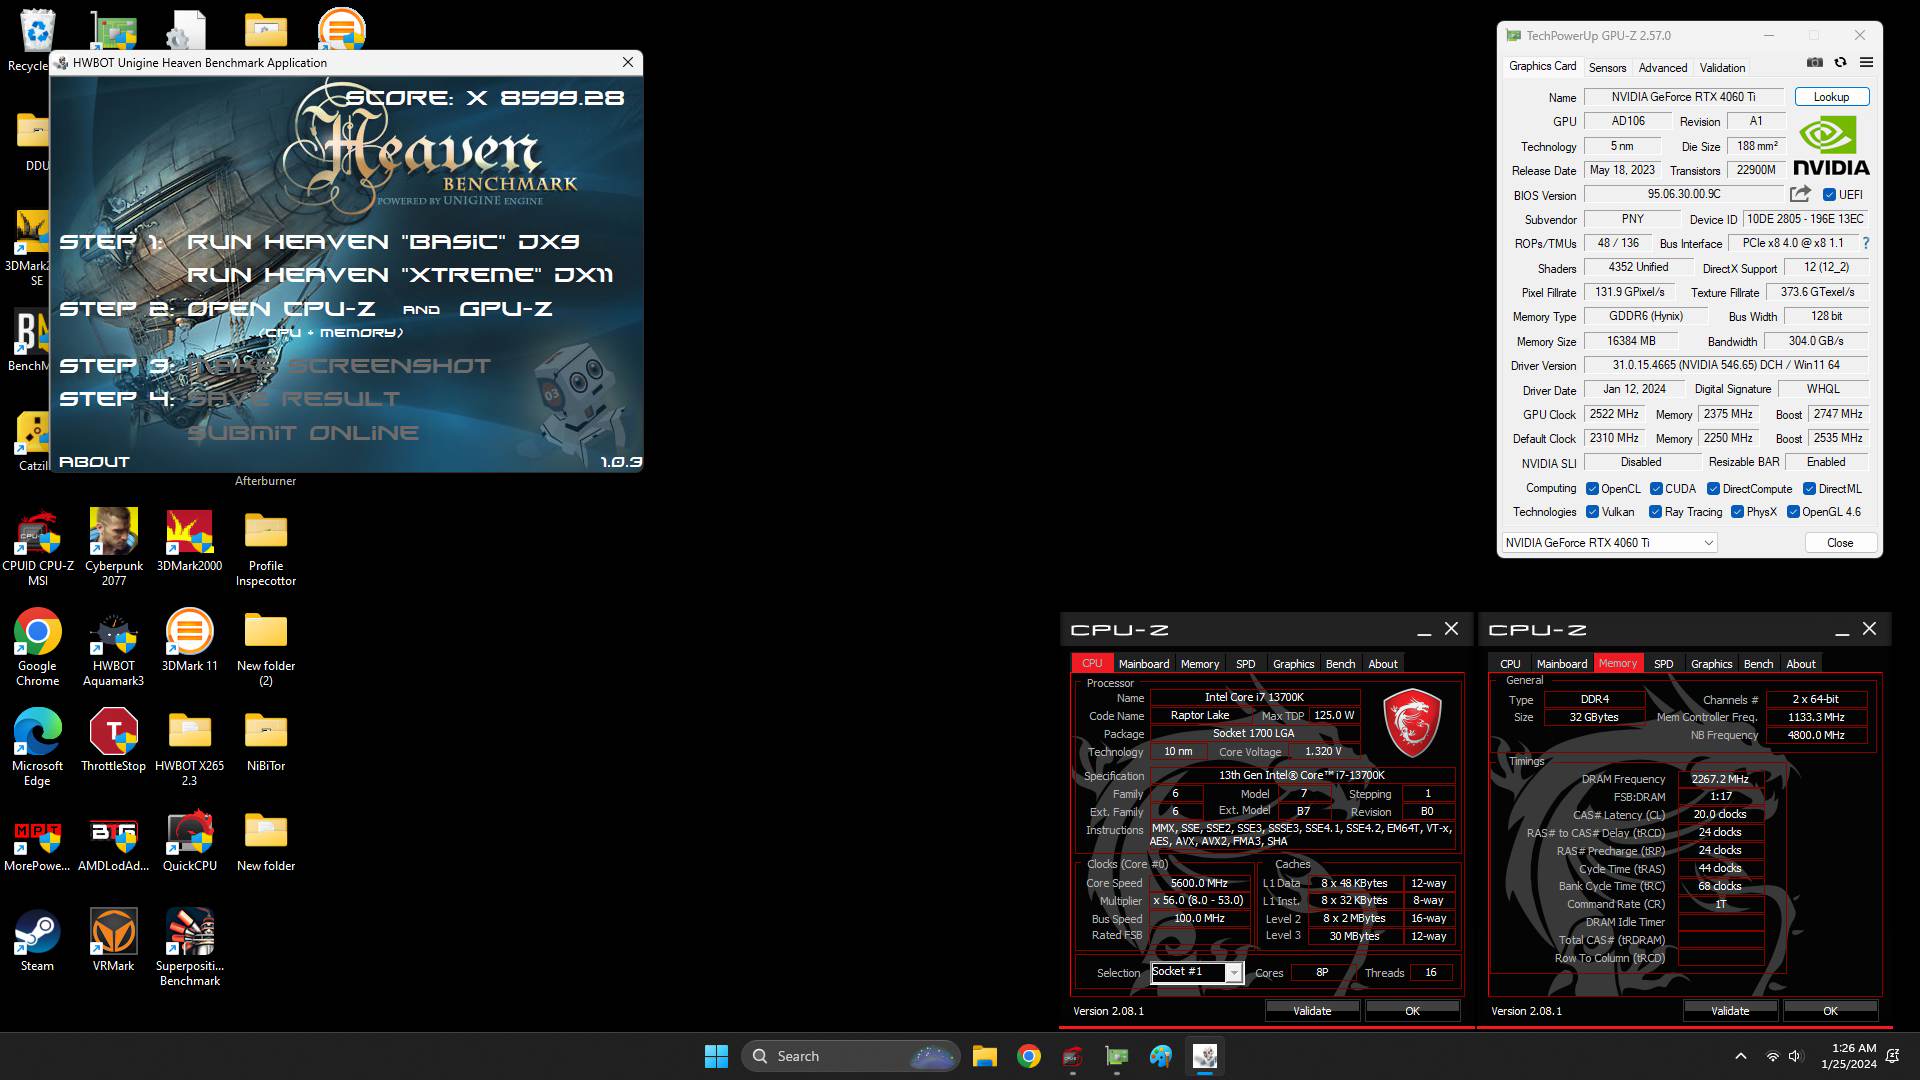Open Superposition Benchmark desktop icon

(x=190, y=946)
